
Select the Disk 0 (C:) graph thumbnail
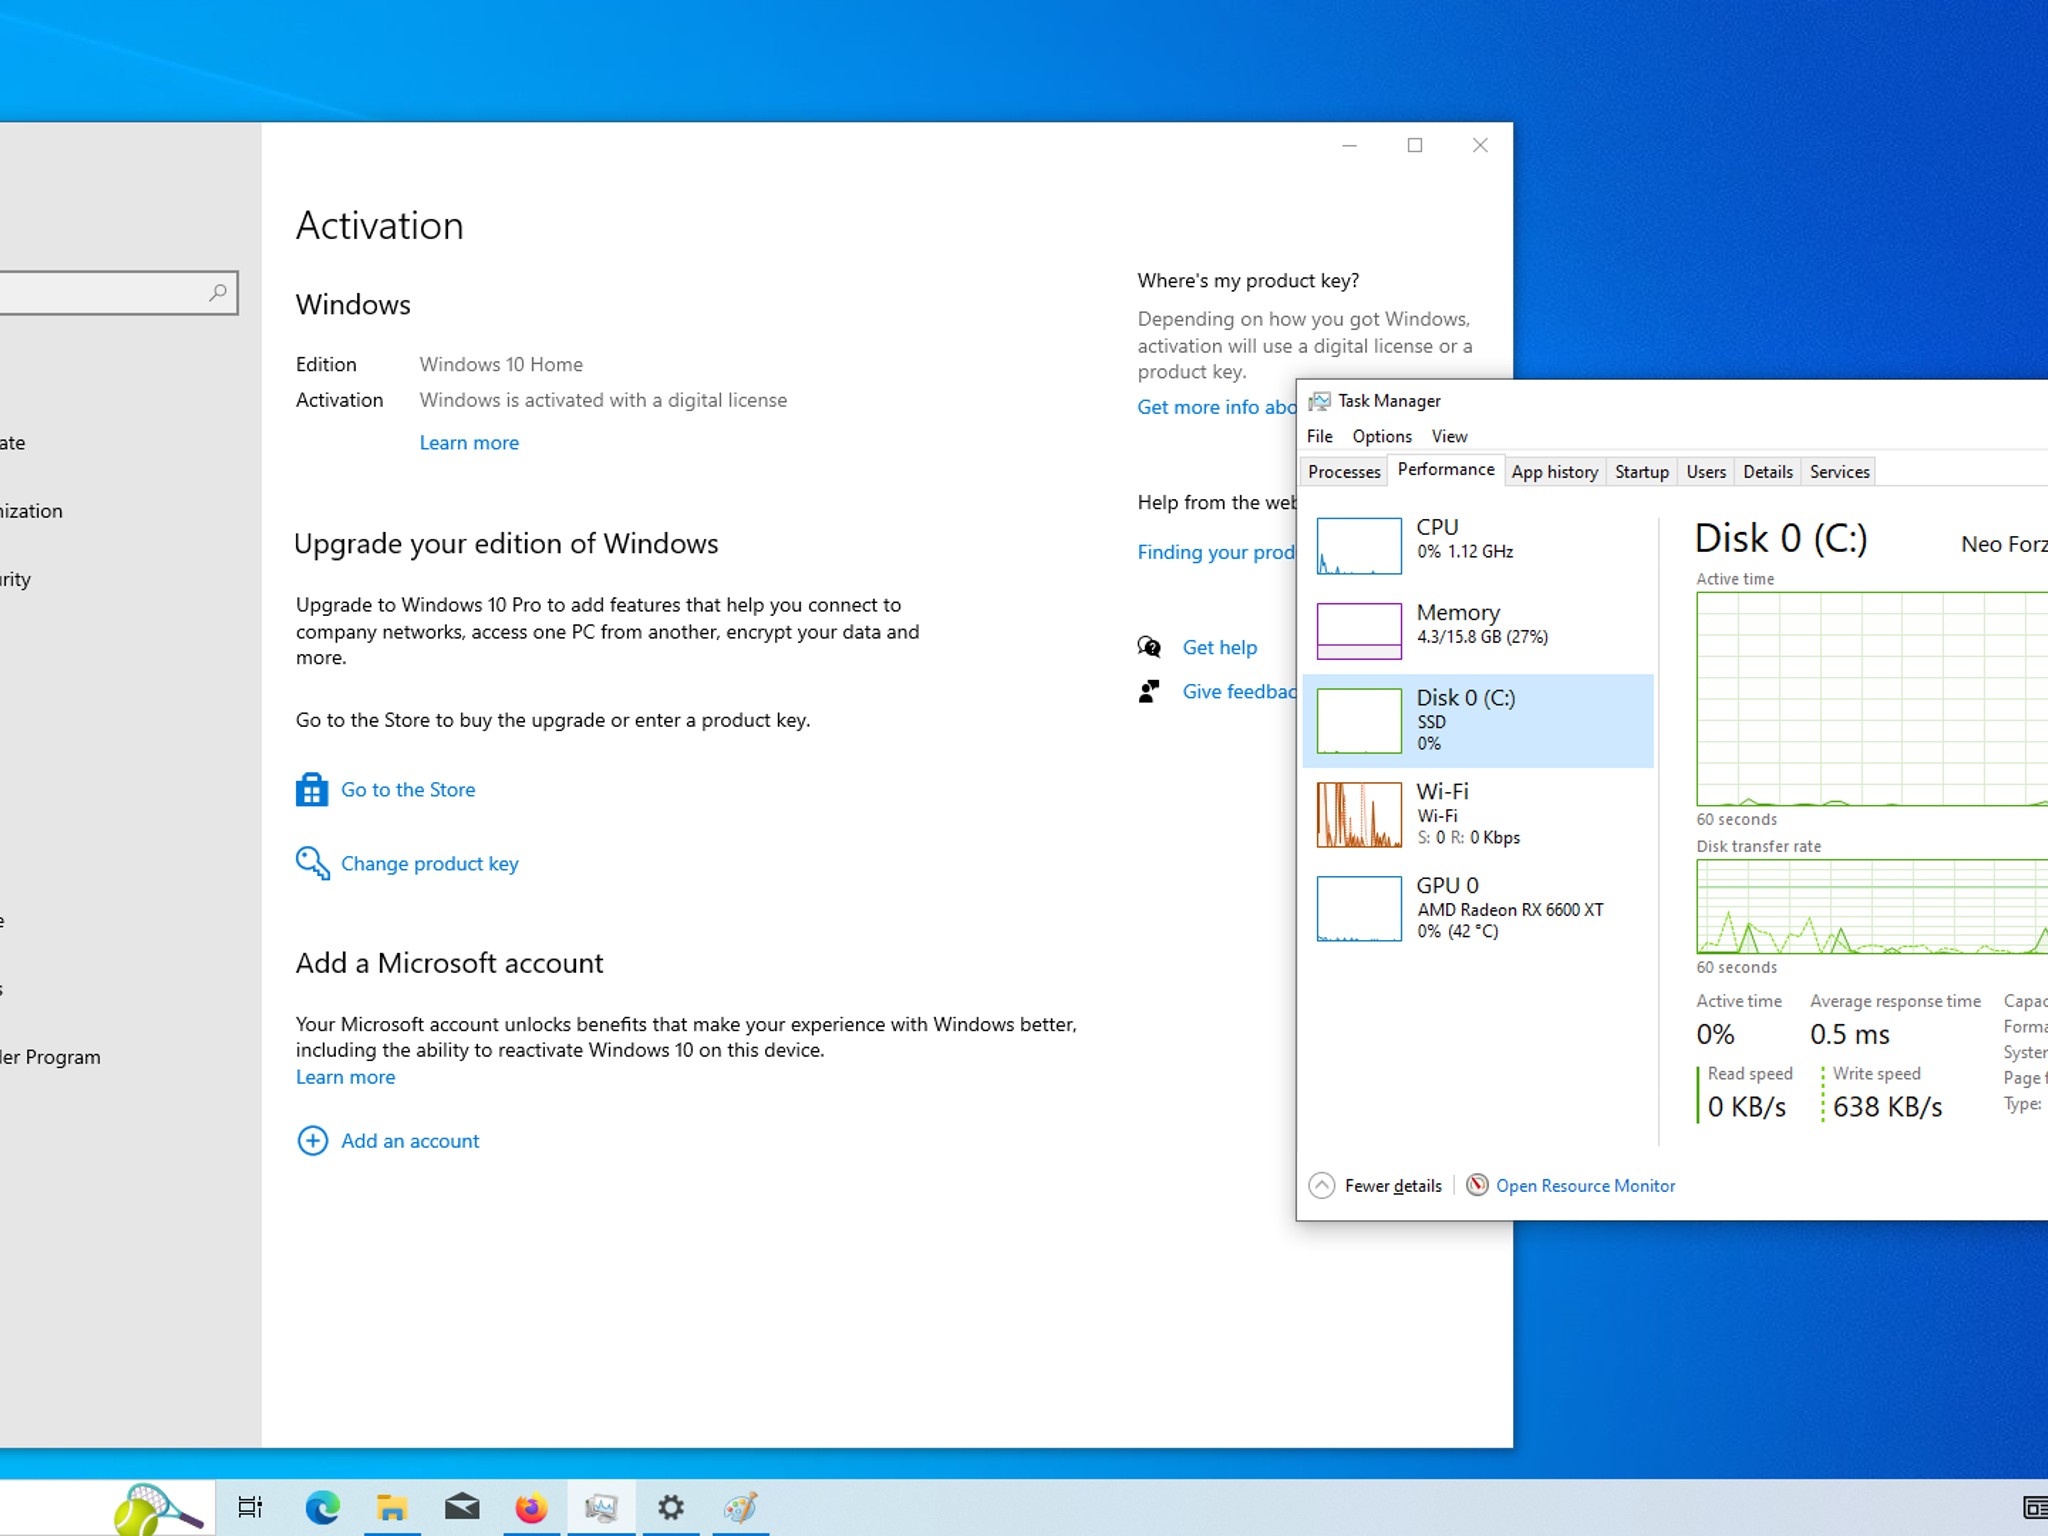click(1359, 721)
